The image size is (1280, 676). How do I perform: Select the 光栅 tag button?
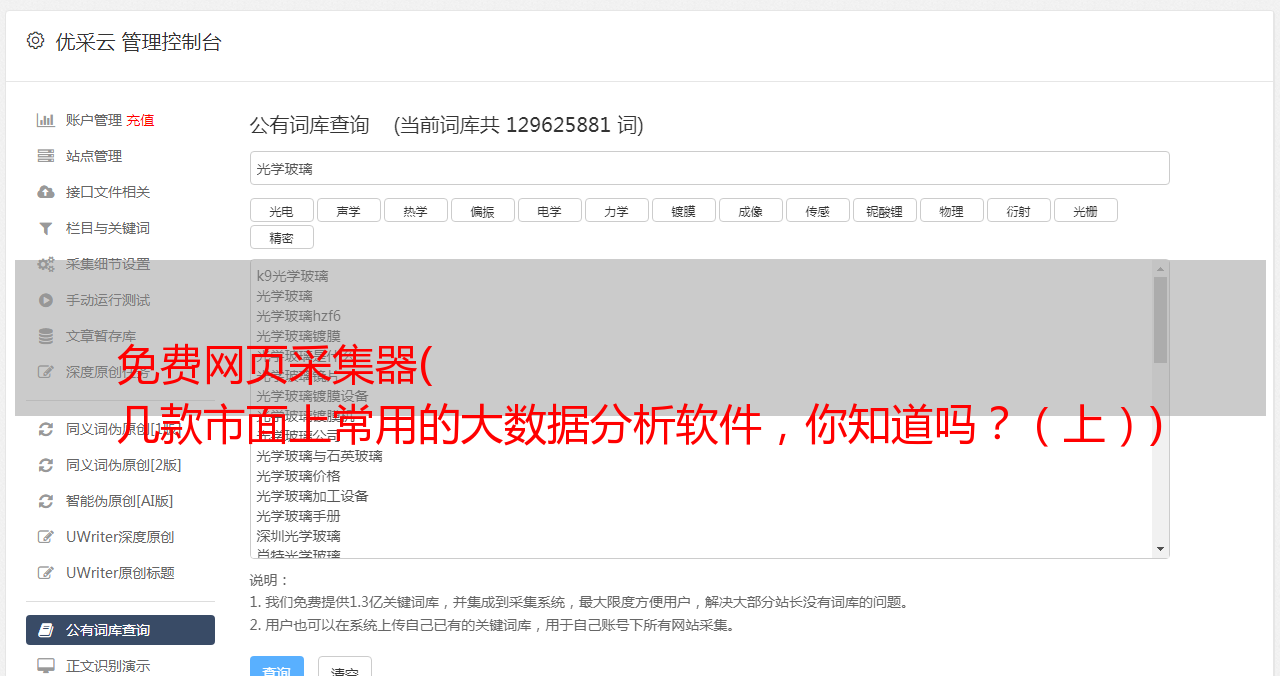(x=1086, y=210)
